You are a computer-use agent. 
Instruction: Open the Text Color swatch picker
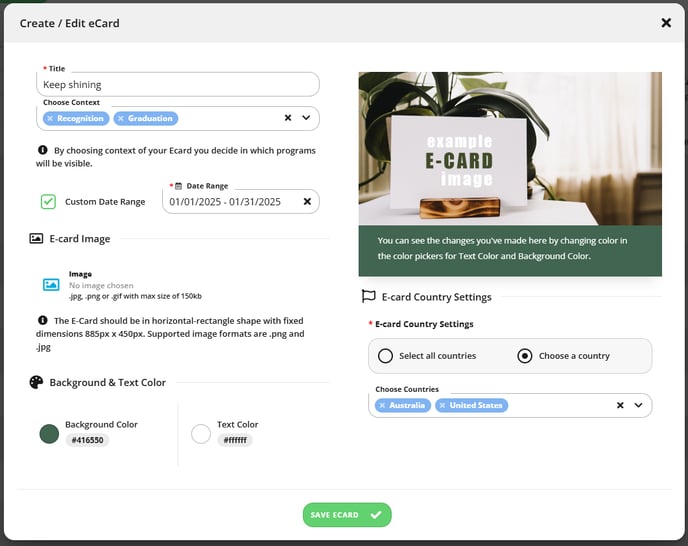point(201,434)
